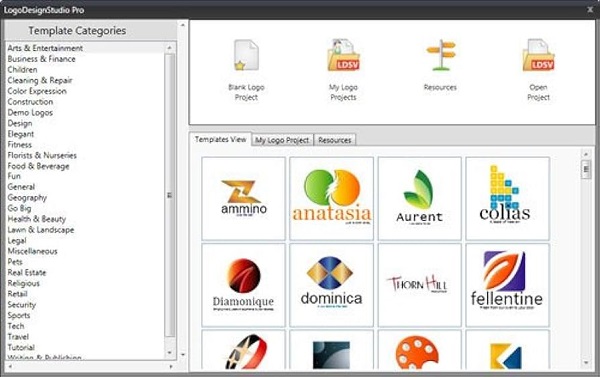Select the Real Estate category
Image resolution: width=600 pixels, height=377 pixels.
pos(27,273)
